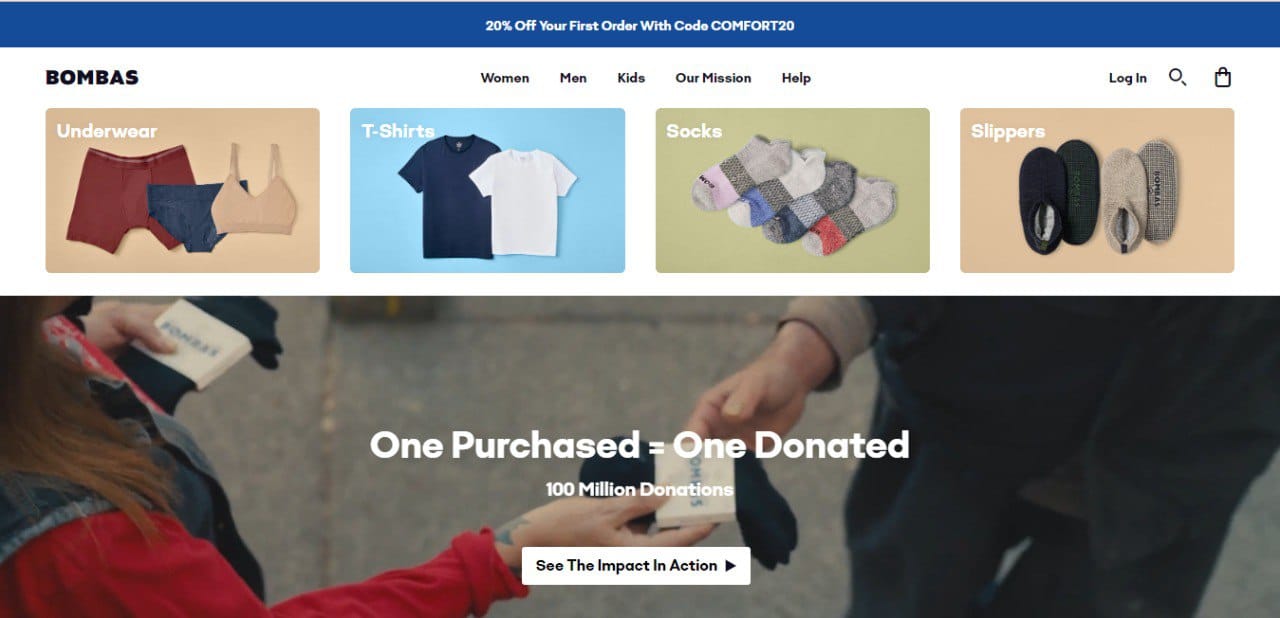Open the shopping bag cart icon
The height and width of the screenshot is (618, 1280).
[1222, 77]
